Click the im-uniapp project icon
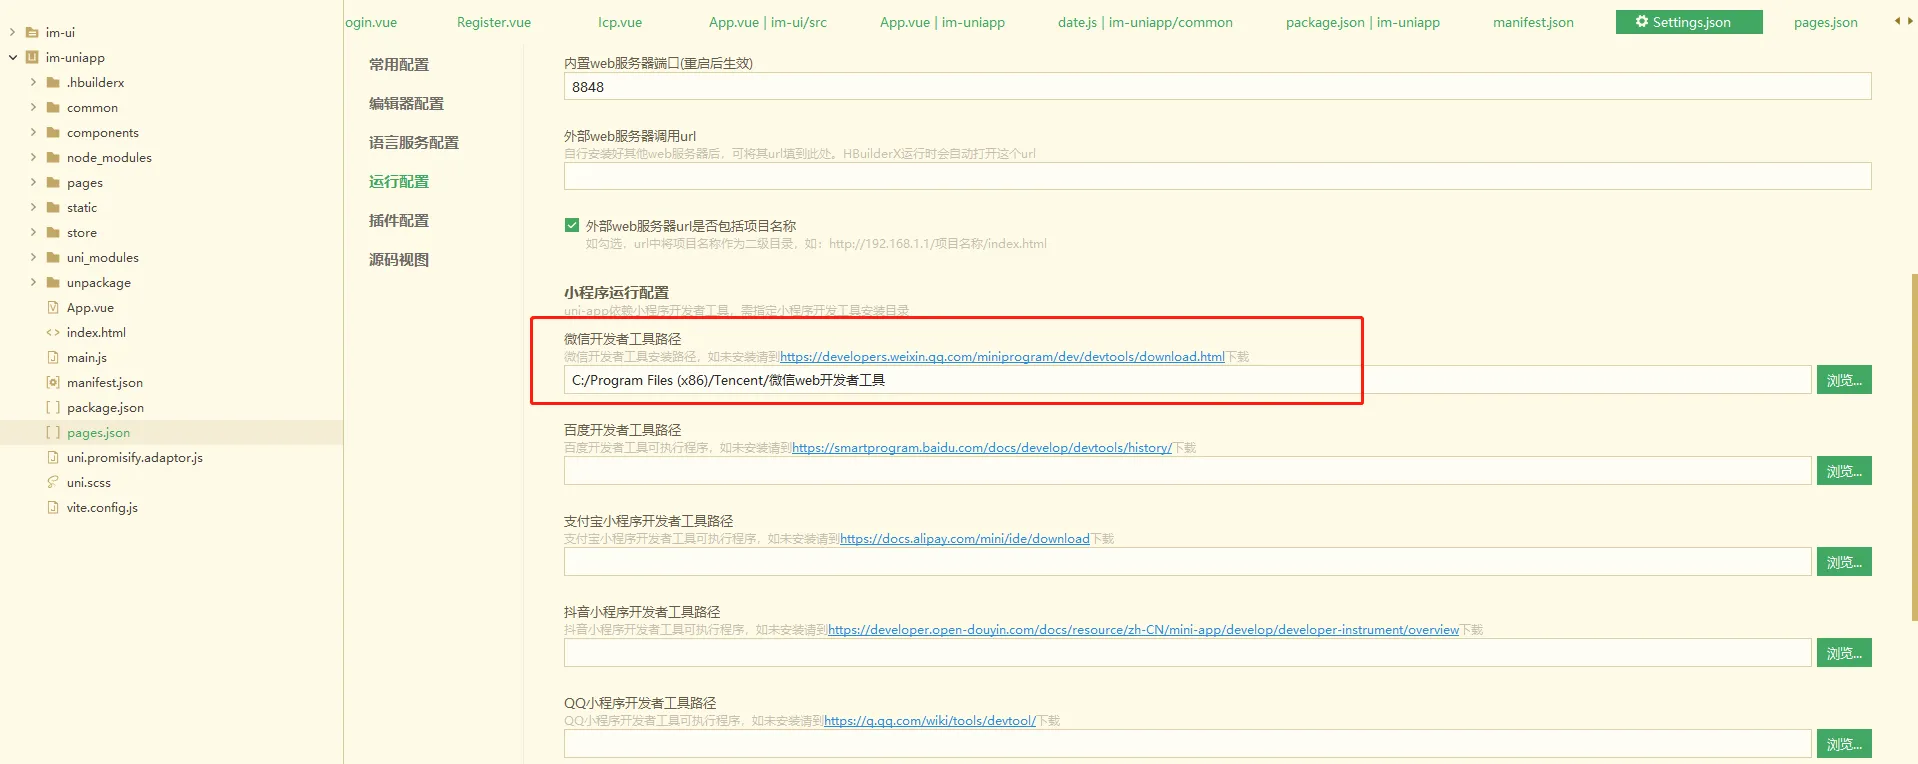This screenshot has height=764, width=1918. [x=32, y=57]
